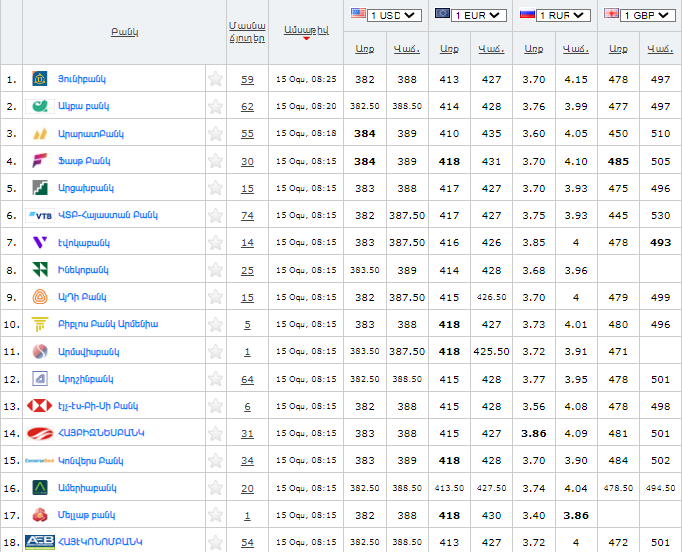This screenshot has width=682, height=552.
Task: Open ՀԱՅԷԿՈՆՈՄԲԱՆԿ's 54 branches link
Action: tap(247, 542)
